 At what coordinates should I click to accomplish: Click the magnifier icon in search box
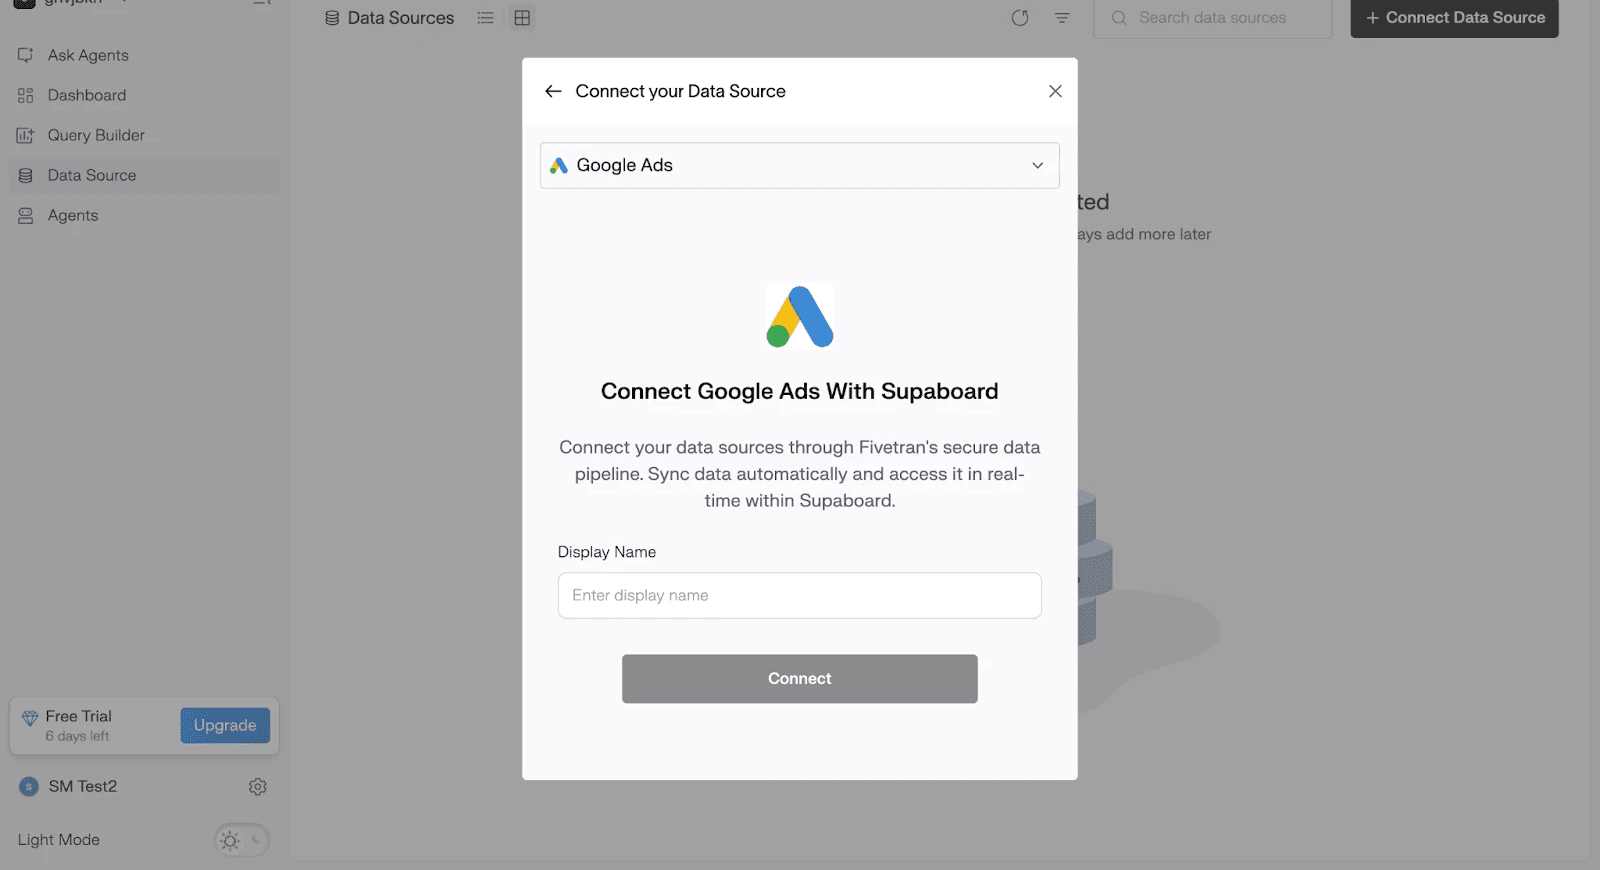[1119, 18]
